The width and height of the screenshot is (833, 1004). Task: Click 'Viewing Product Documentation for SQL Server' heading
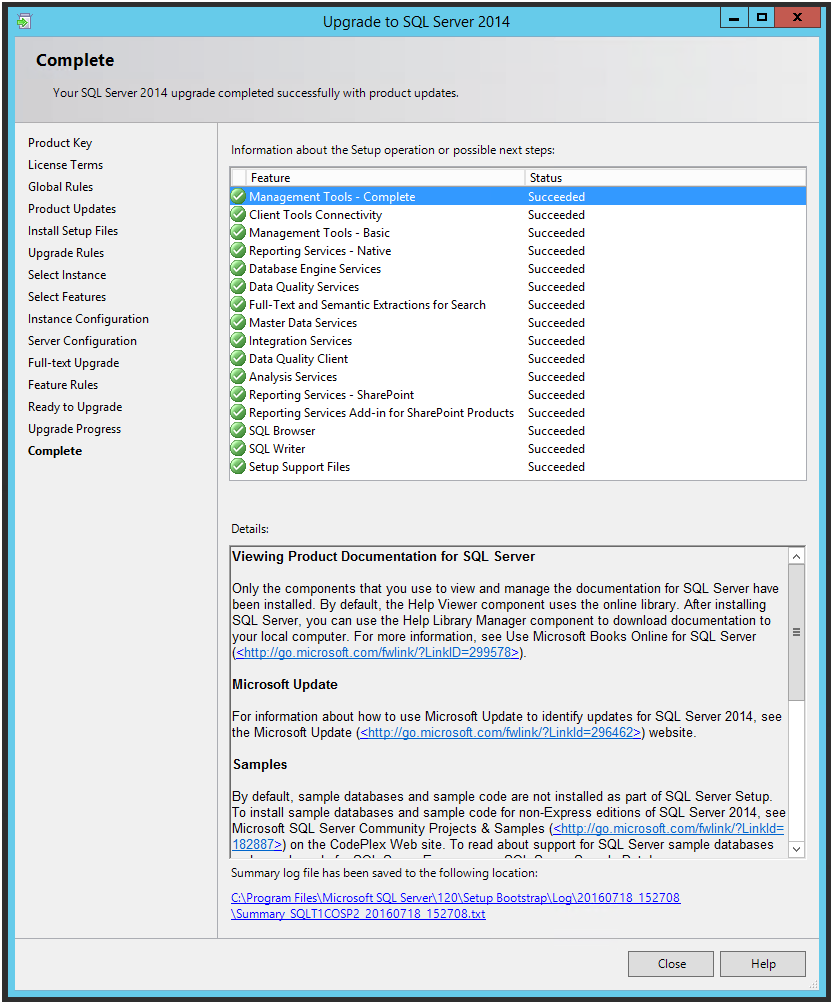tap(384, 556)
